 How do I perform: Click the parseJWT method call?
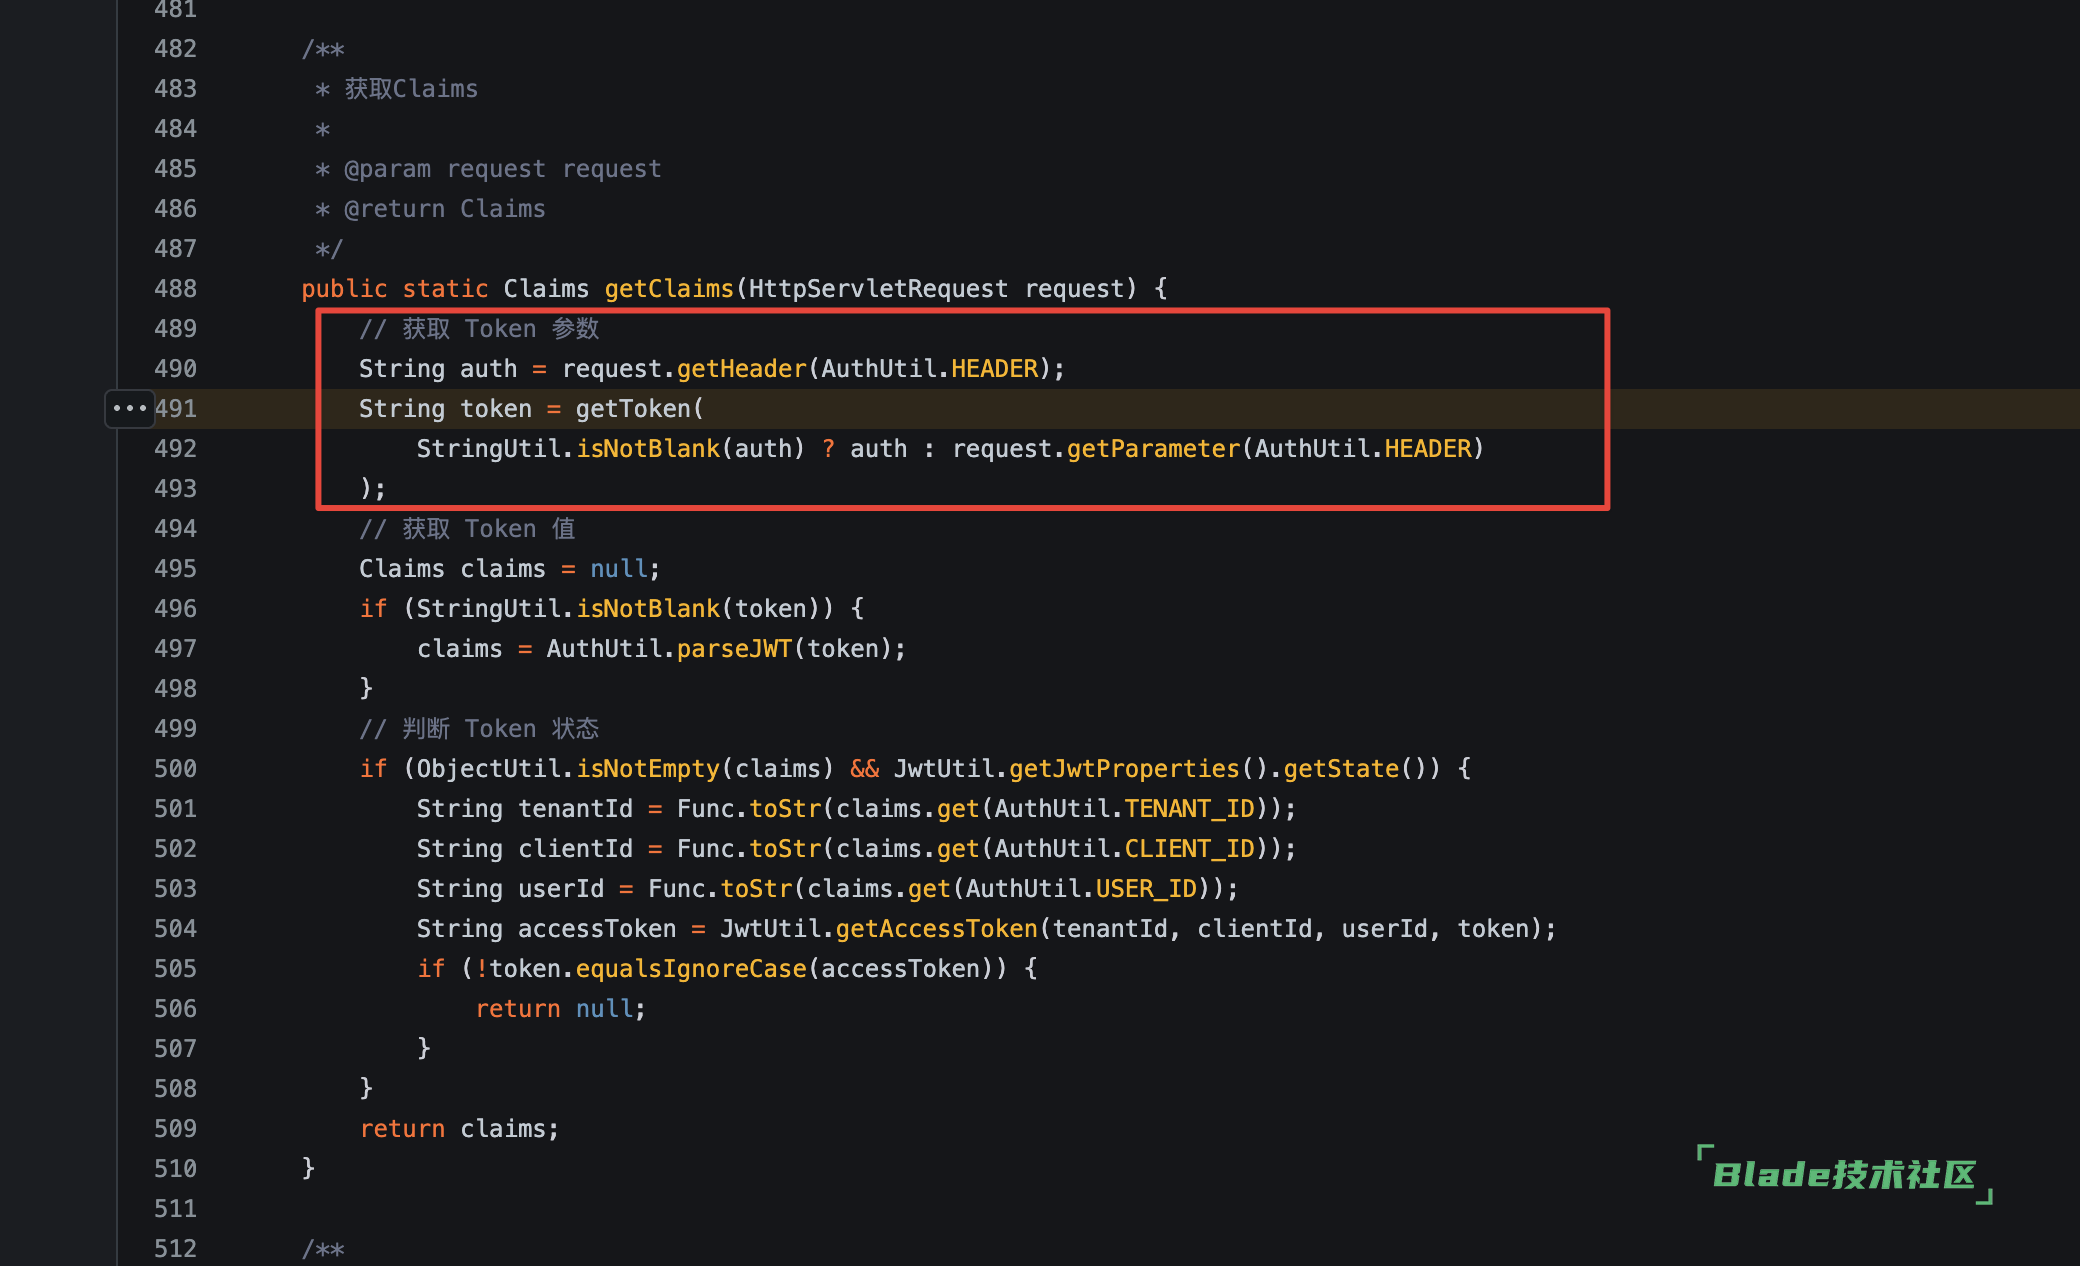(734, 649)
